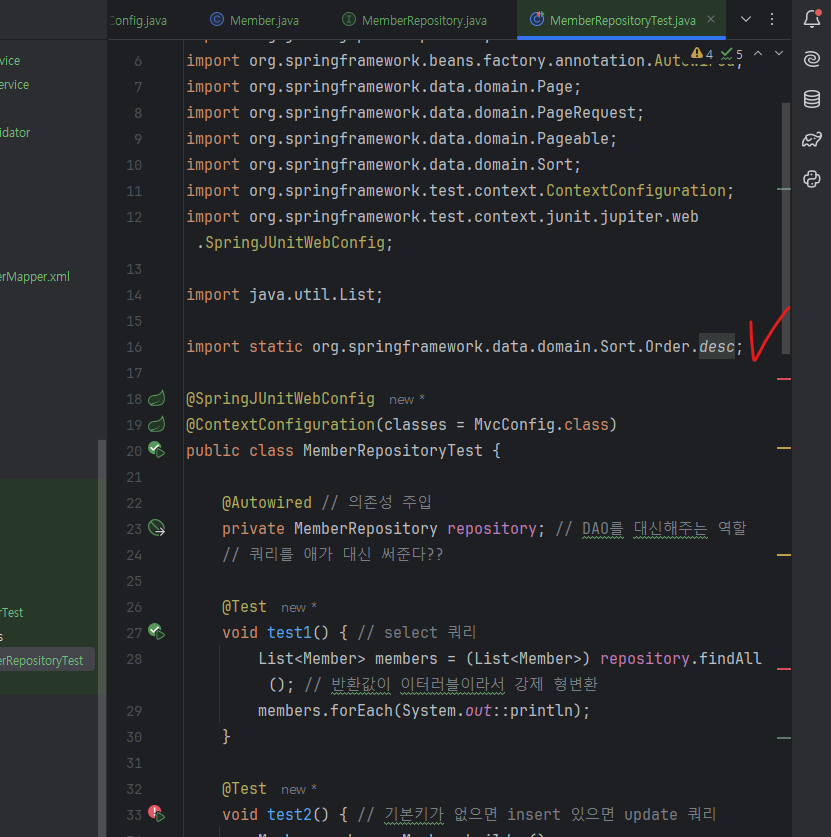Open the Notifications bell panel
Viewport: 831px width, 837px height.
point(812,19)
